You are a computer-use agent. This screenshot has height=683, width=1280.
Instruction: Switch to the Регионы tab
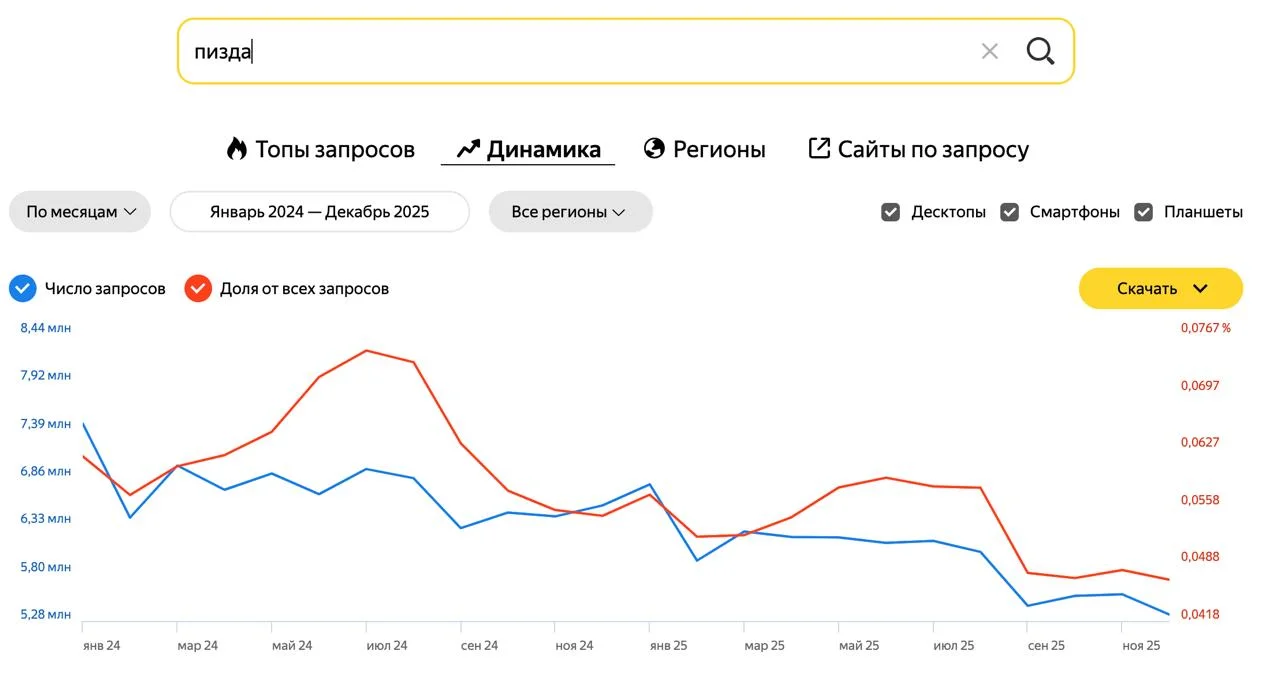pos(719,149)
